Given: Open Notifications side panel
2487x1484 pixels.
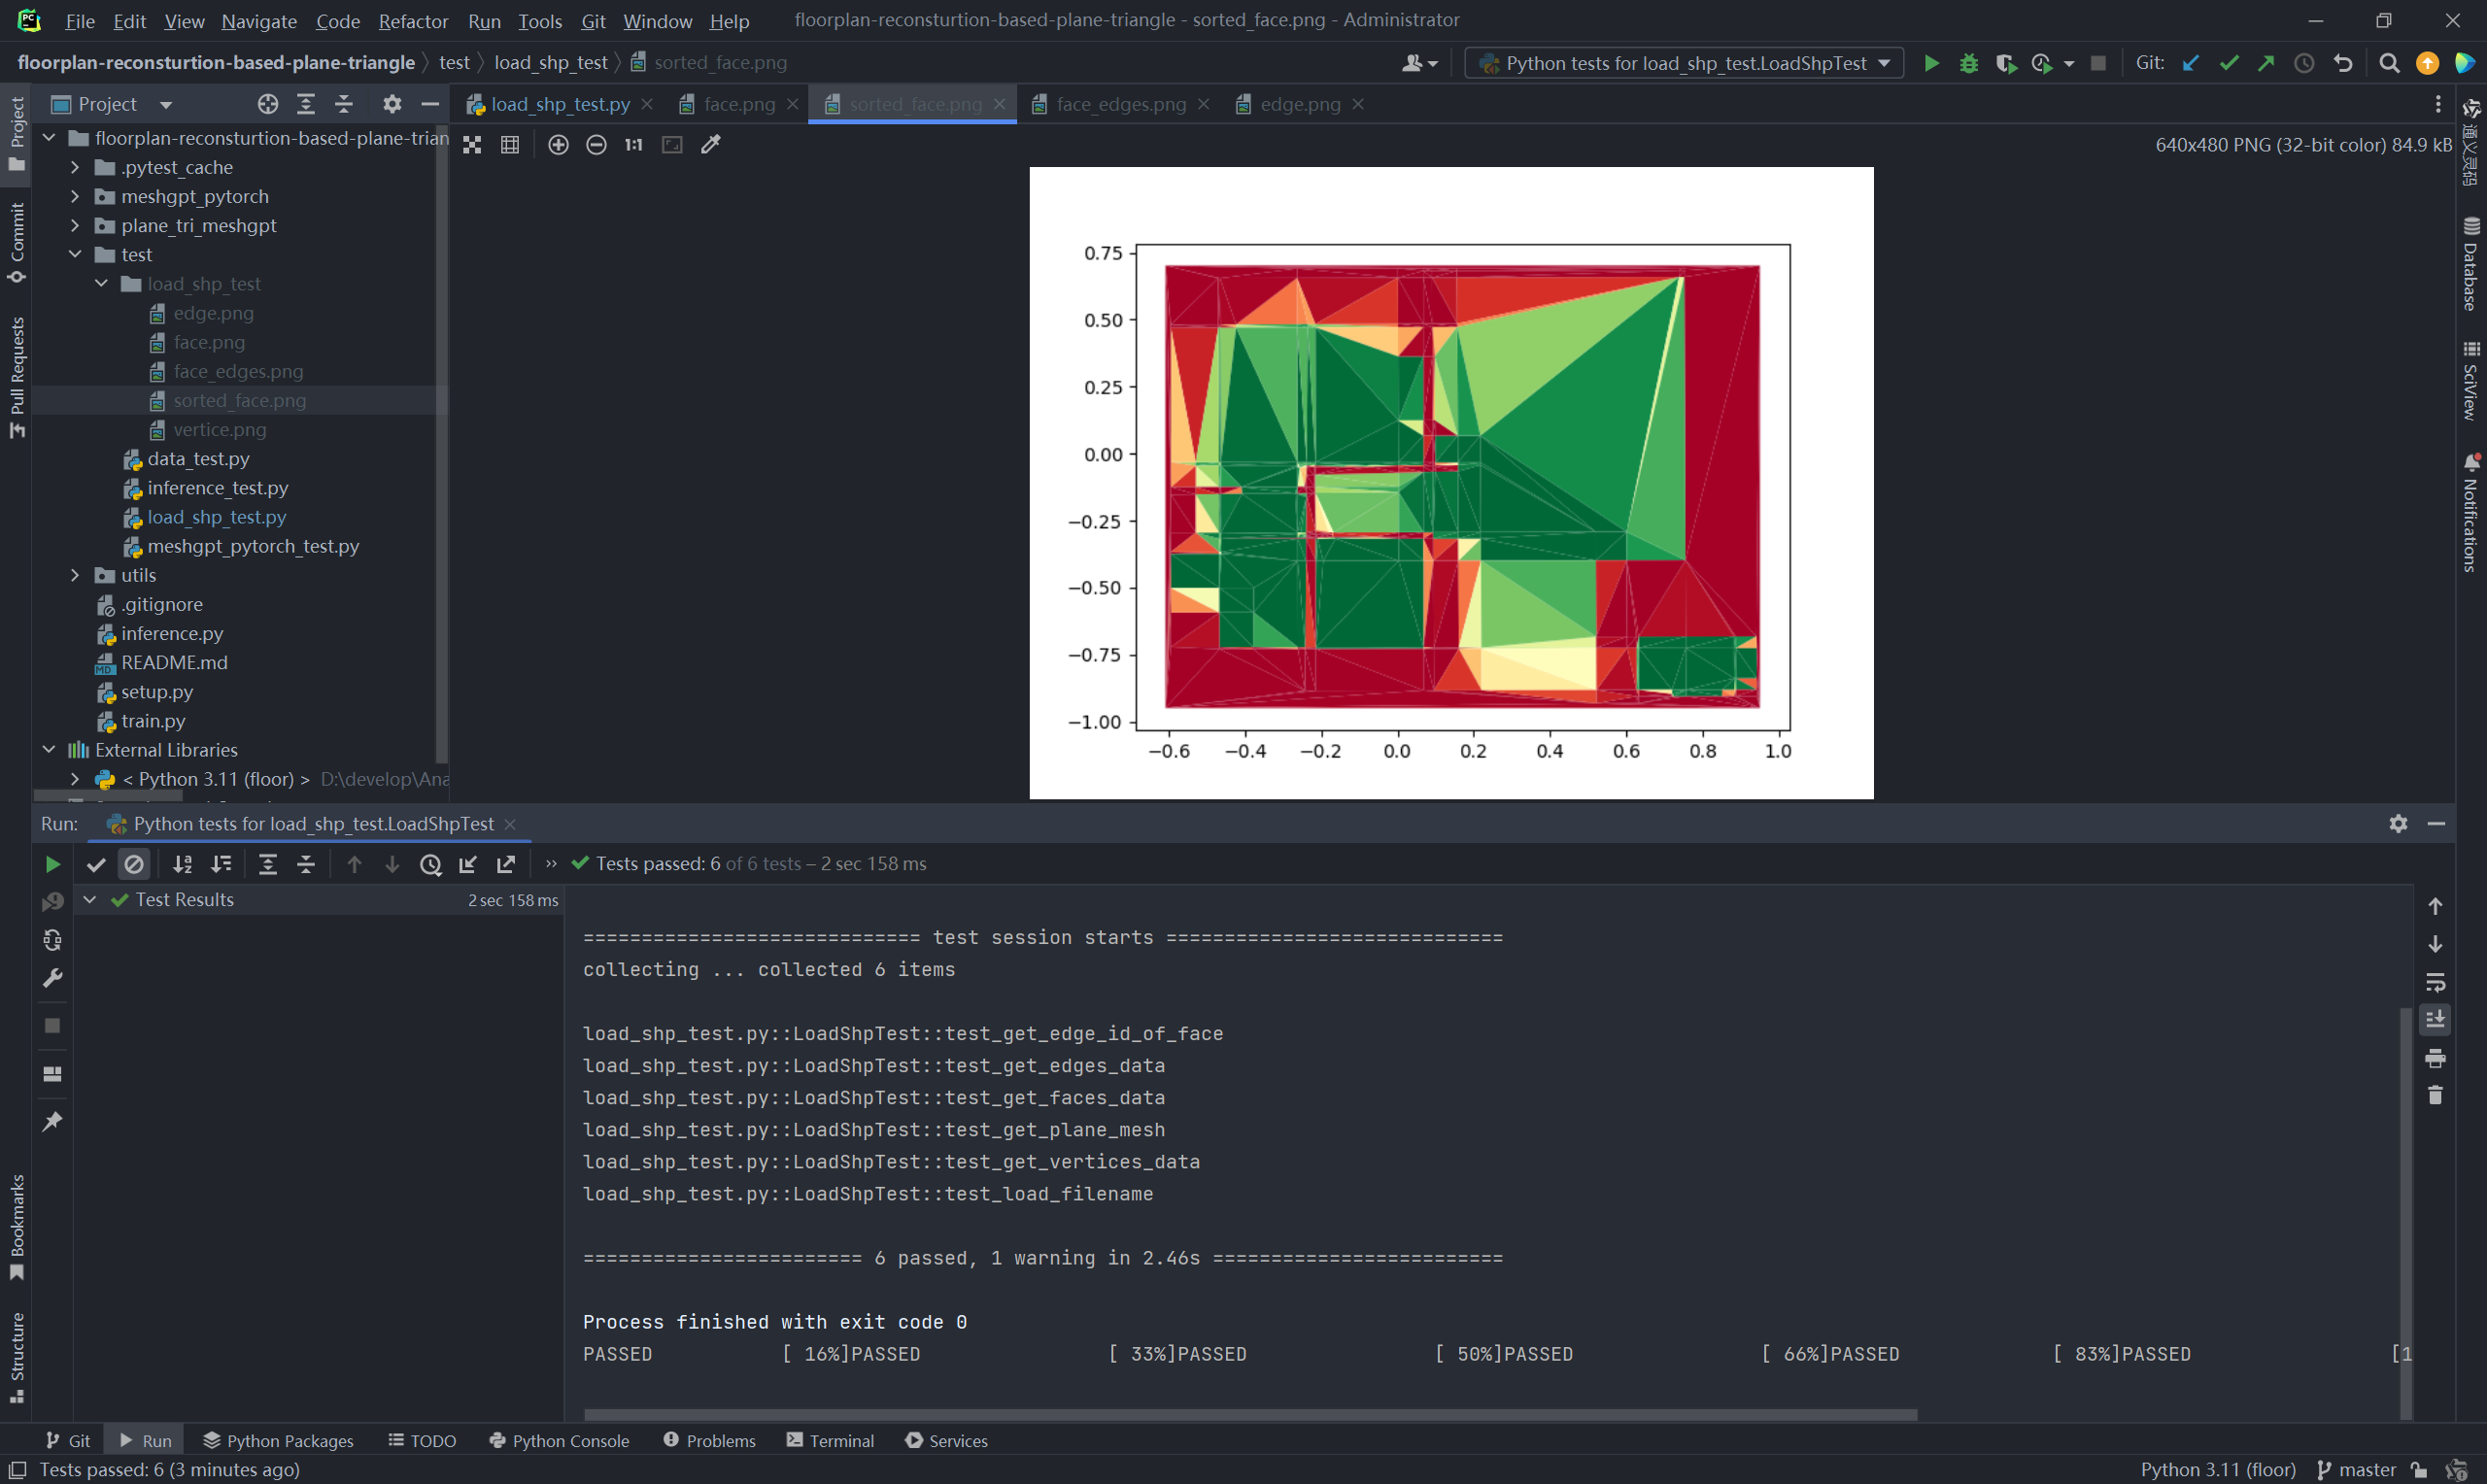Looking at the screenshot, I should coord(2471,513).
